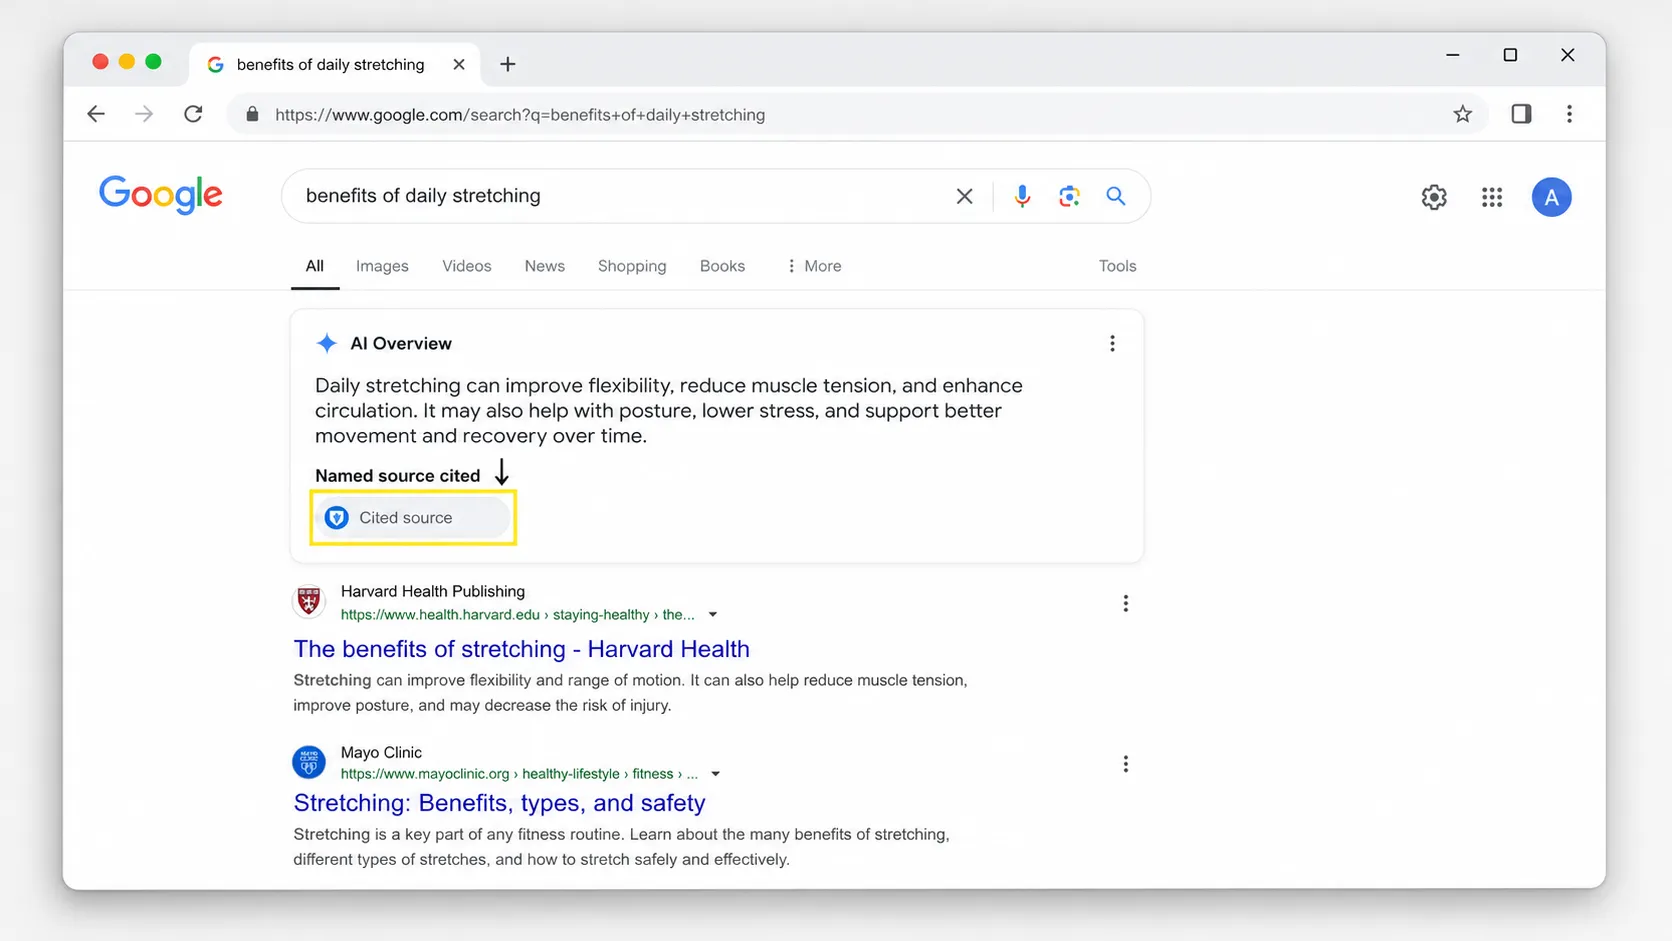
Task: Open Mayo Clinic result options
Action: [1125, 764]
